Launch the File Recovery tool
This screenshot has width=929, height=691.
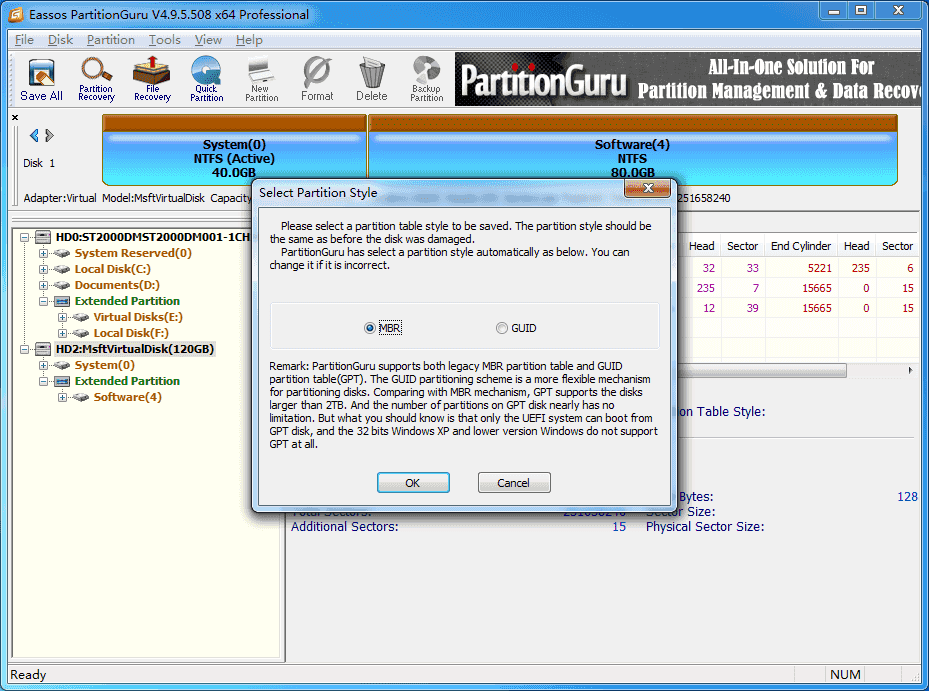[152, 80]
